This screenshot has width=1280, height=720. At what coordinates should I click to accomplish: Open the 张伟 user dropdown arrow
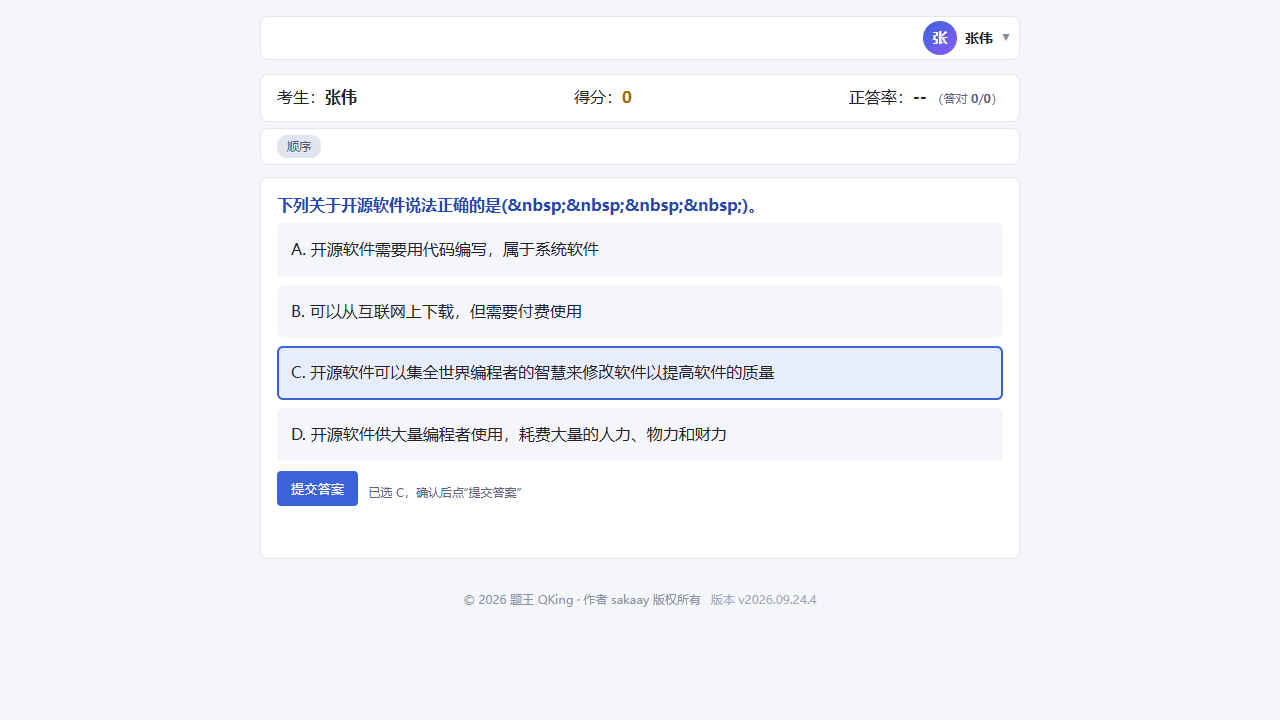pyautogui.click(x=1006, y=38)
